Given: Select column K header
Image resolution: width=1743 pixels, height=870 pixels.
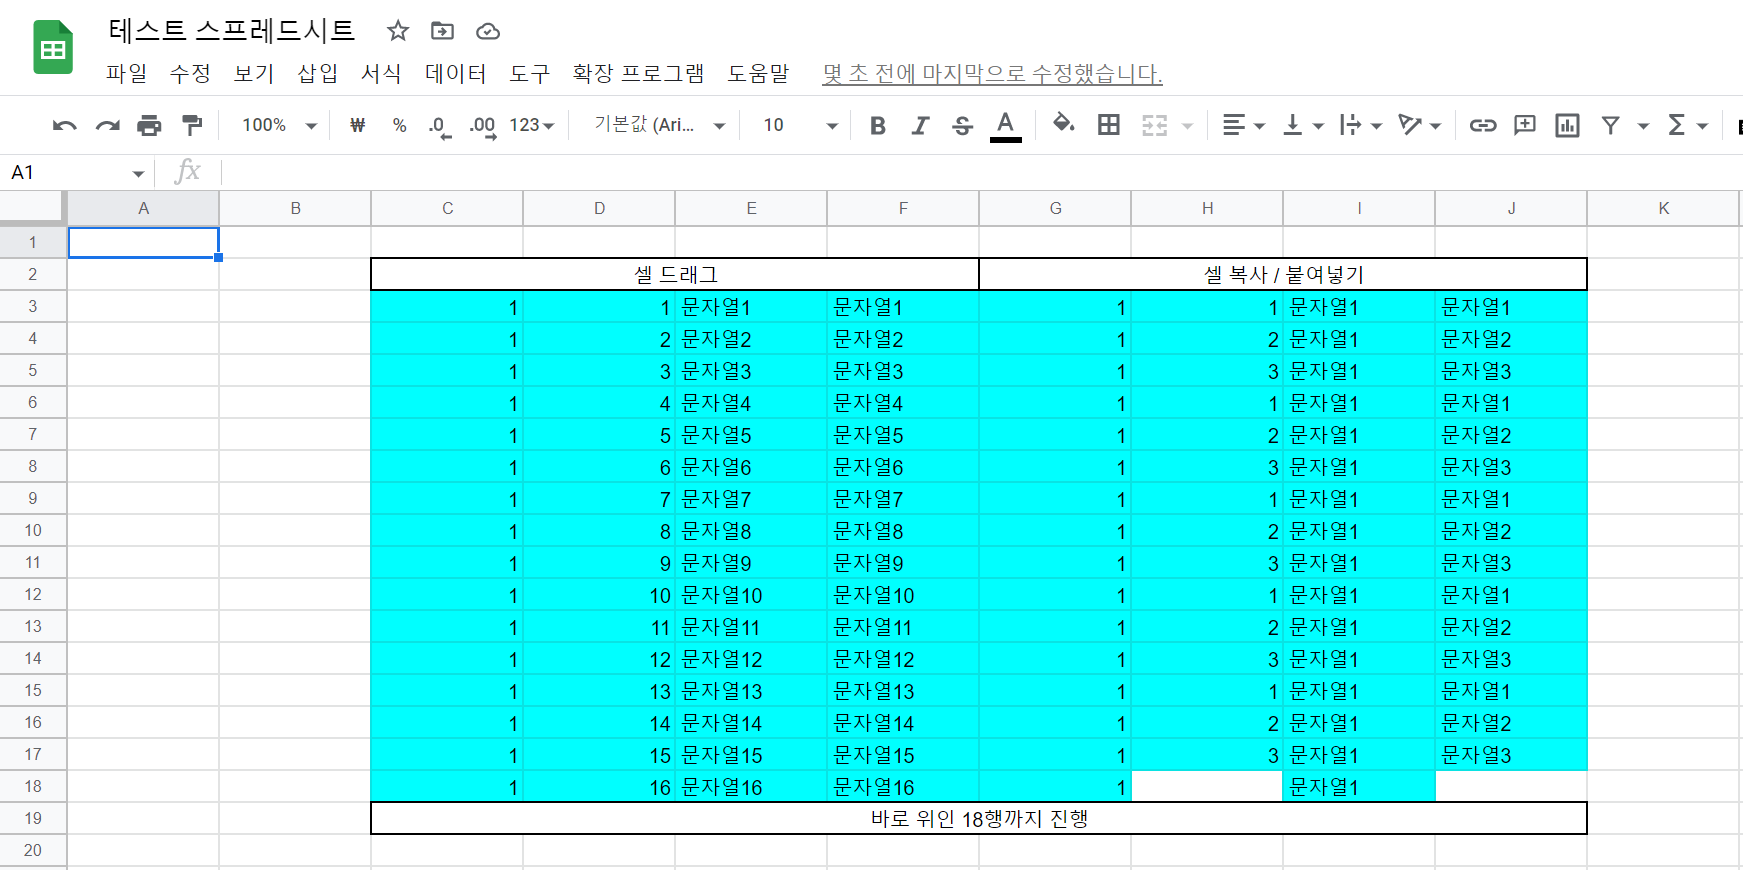Looking at the screenshot, I should click(1664, 208).
